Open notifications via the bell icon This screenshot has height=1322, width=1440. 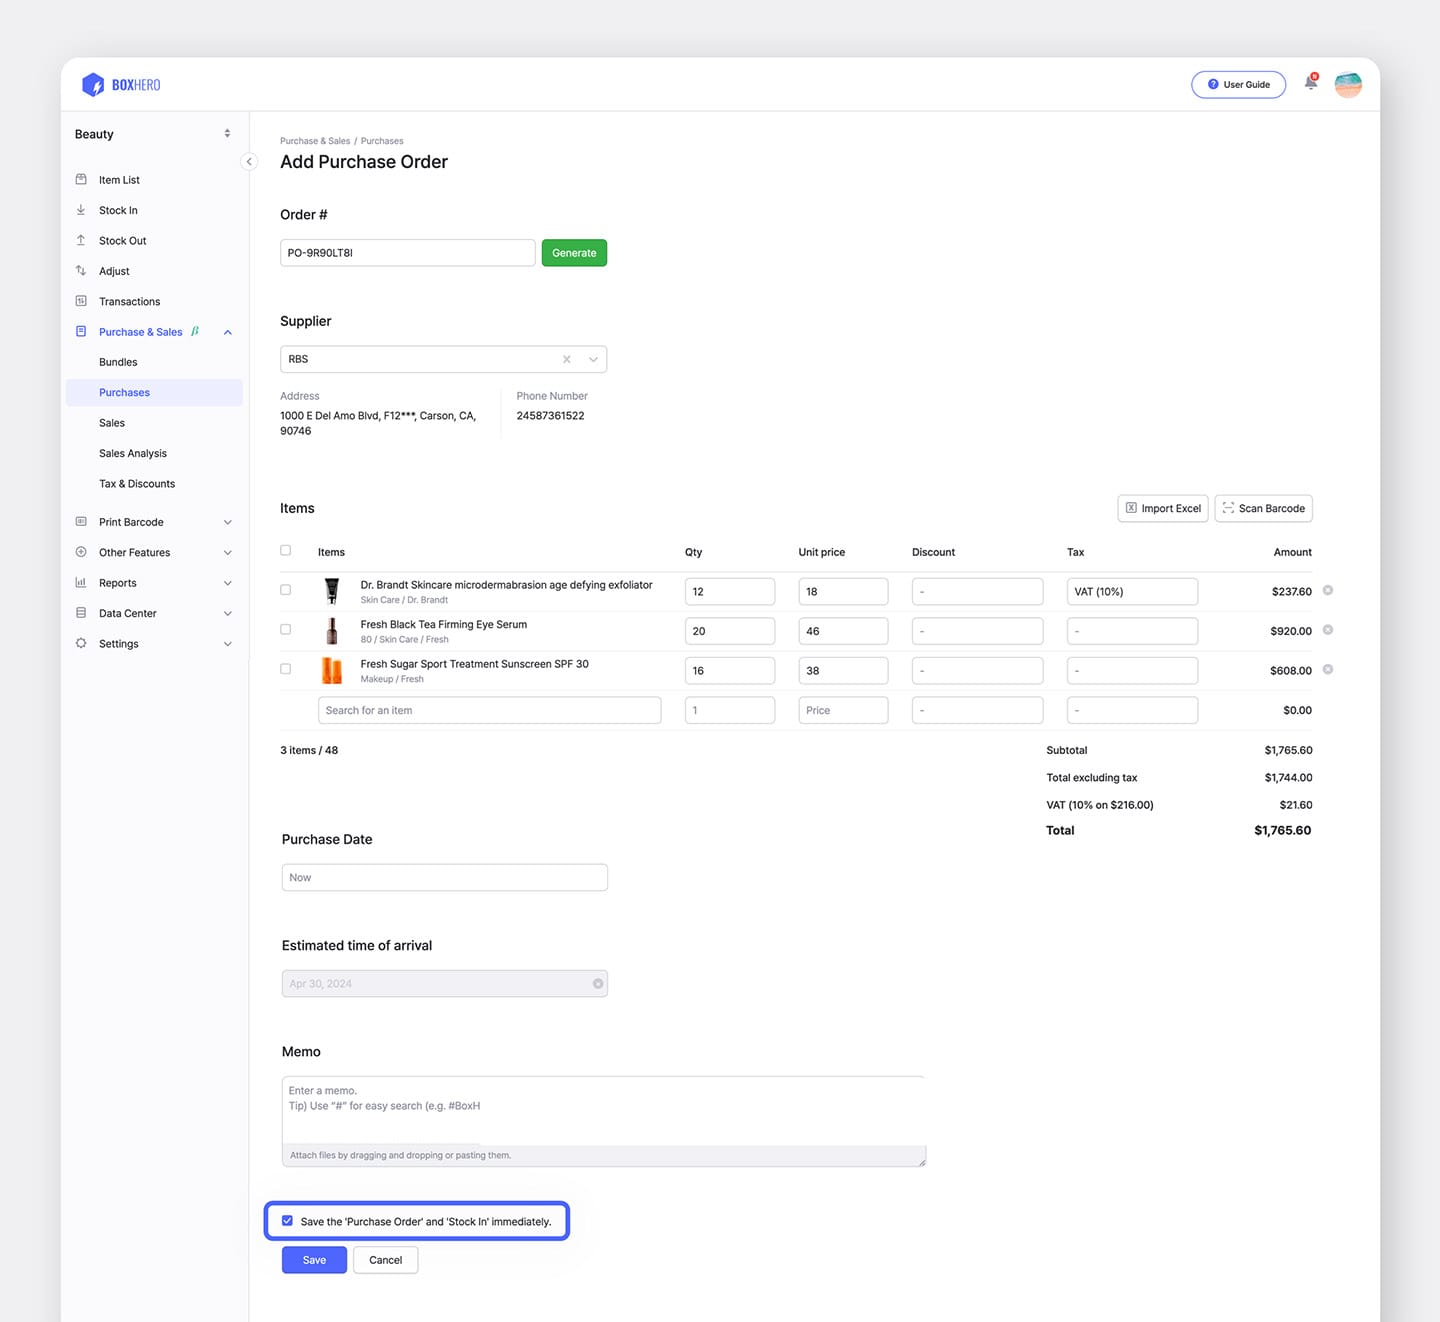1310,84
